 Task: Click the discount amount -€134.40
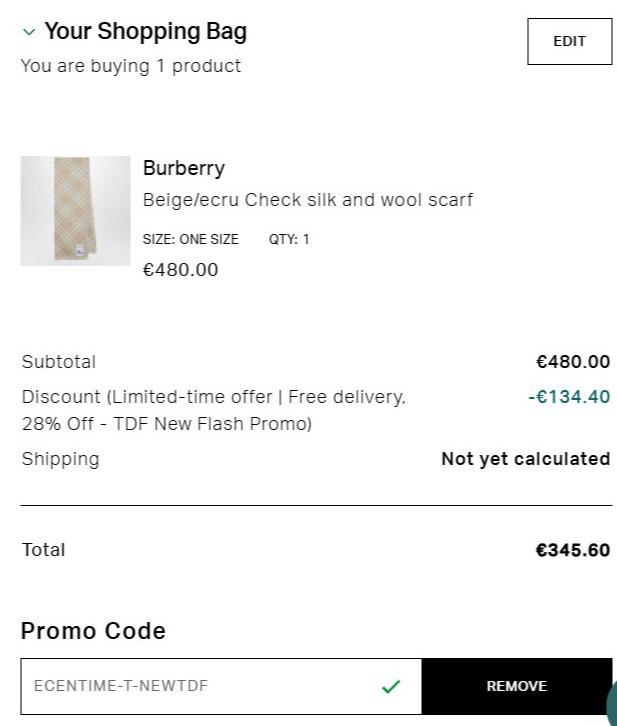tap(569, 397)
